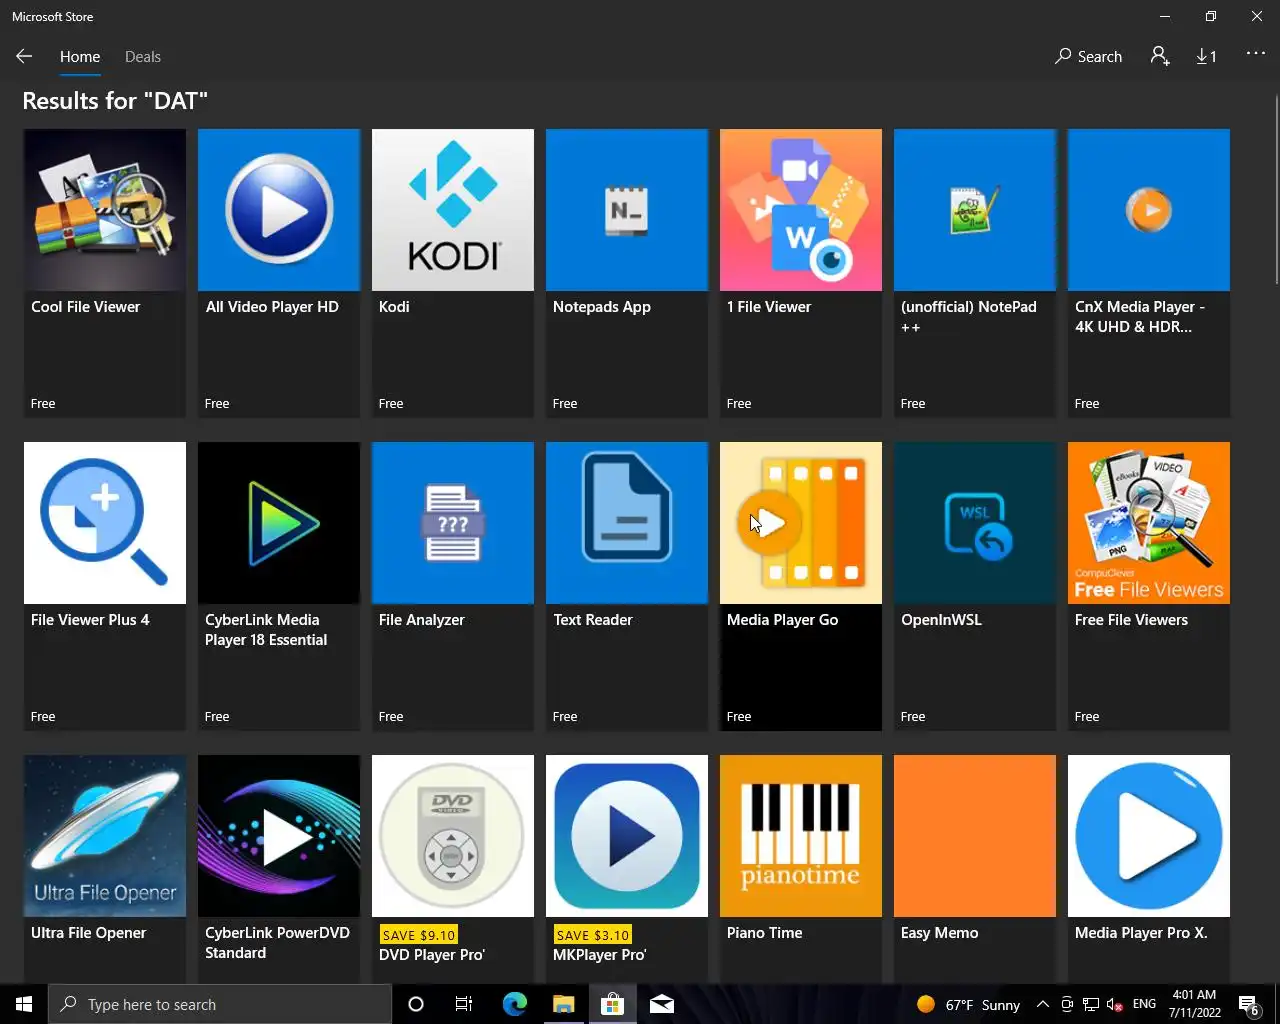This screenshot has height=1024, width=1280.
Task: Open the (unofficial) NotePad++ app icon
Action: [x=975, y=210]
